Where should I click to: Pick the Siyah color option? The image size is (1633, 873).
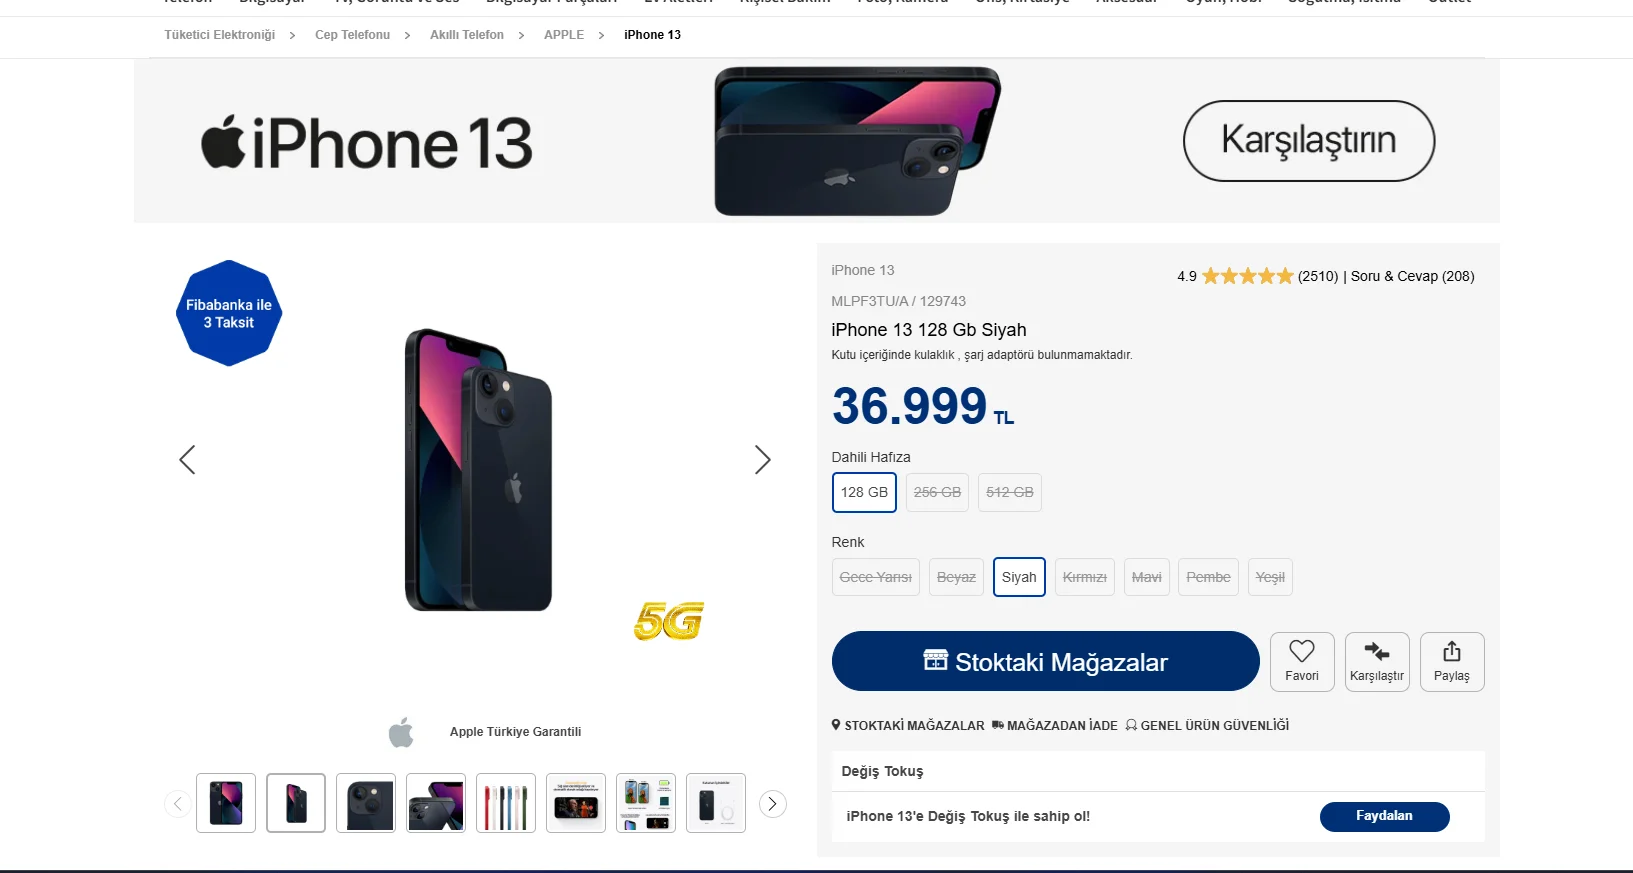click(1019, 577)
